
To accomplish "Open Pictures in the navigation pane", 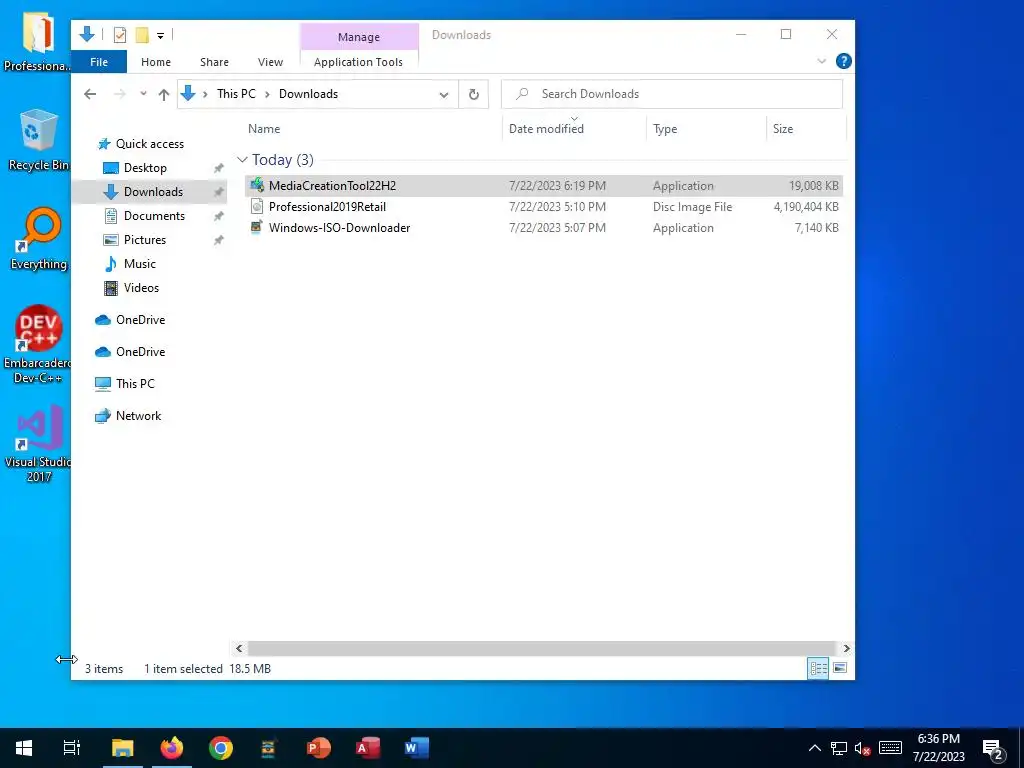I will click(x=145, y=240).
